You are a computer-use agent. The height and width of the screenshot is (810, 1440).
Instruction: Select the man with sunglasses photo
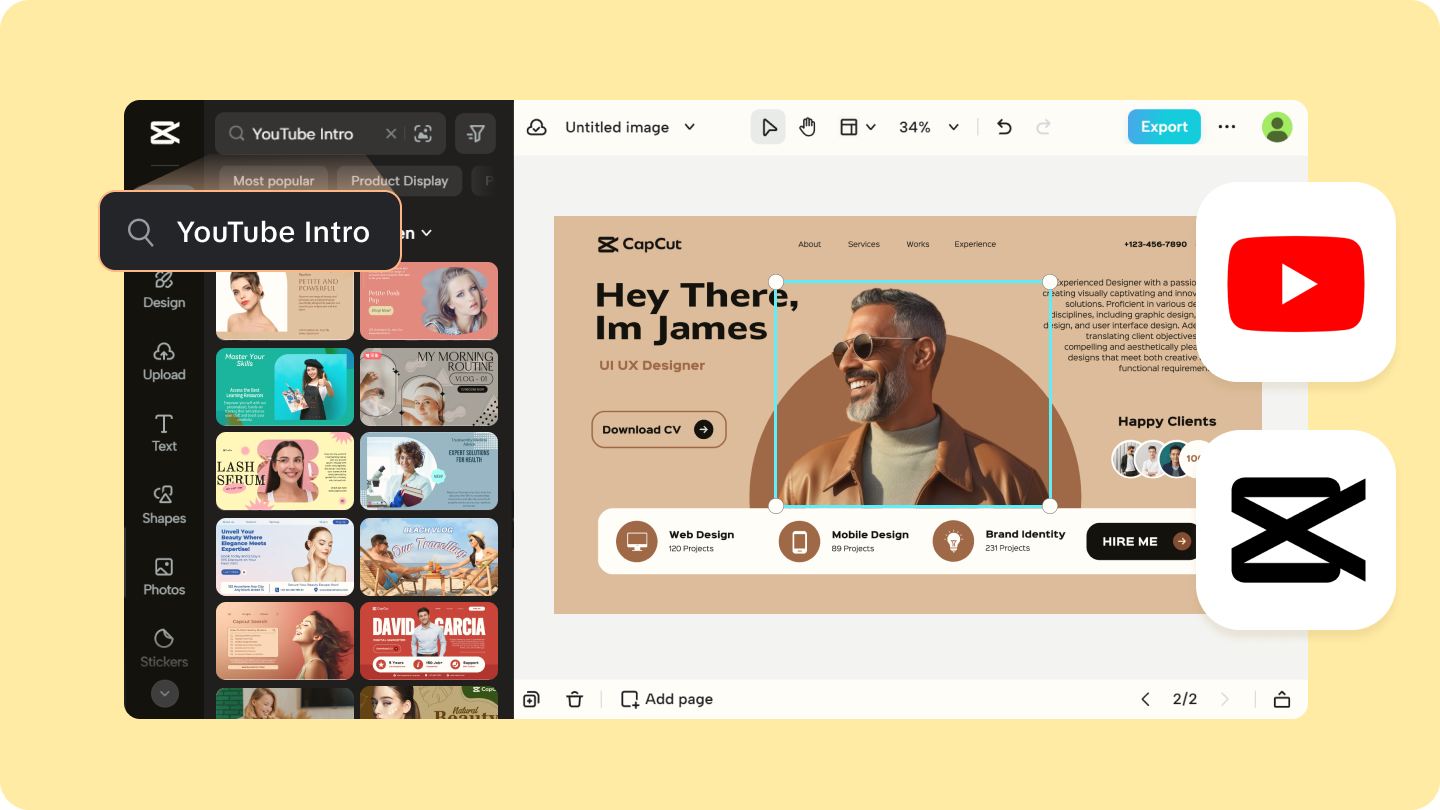click(912, 394)
